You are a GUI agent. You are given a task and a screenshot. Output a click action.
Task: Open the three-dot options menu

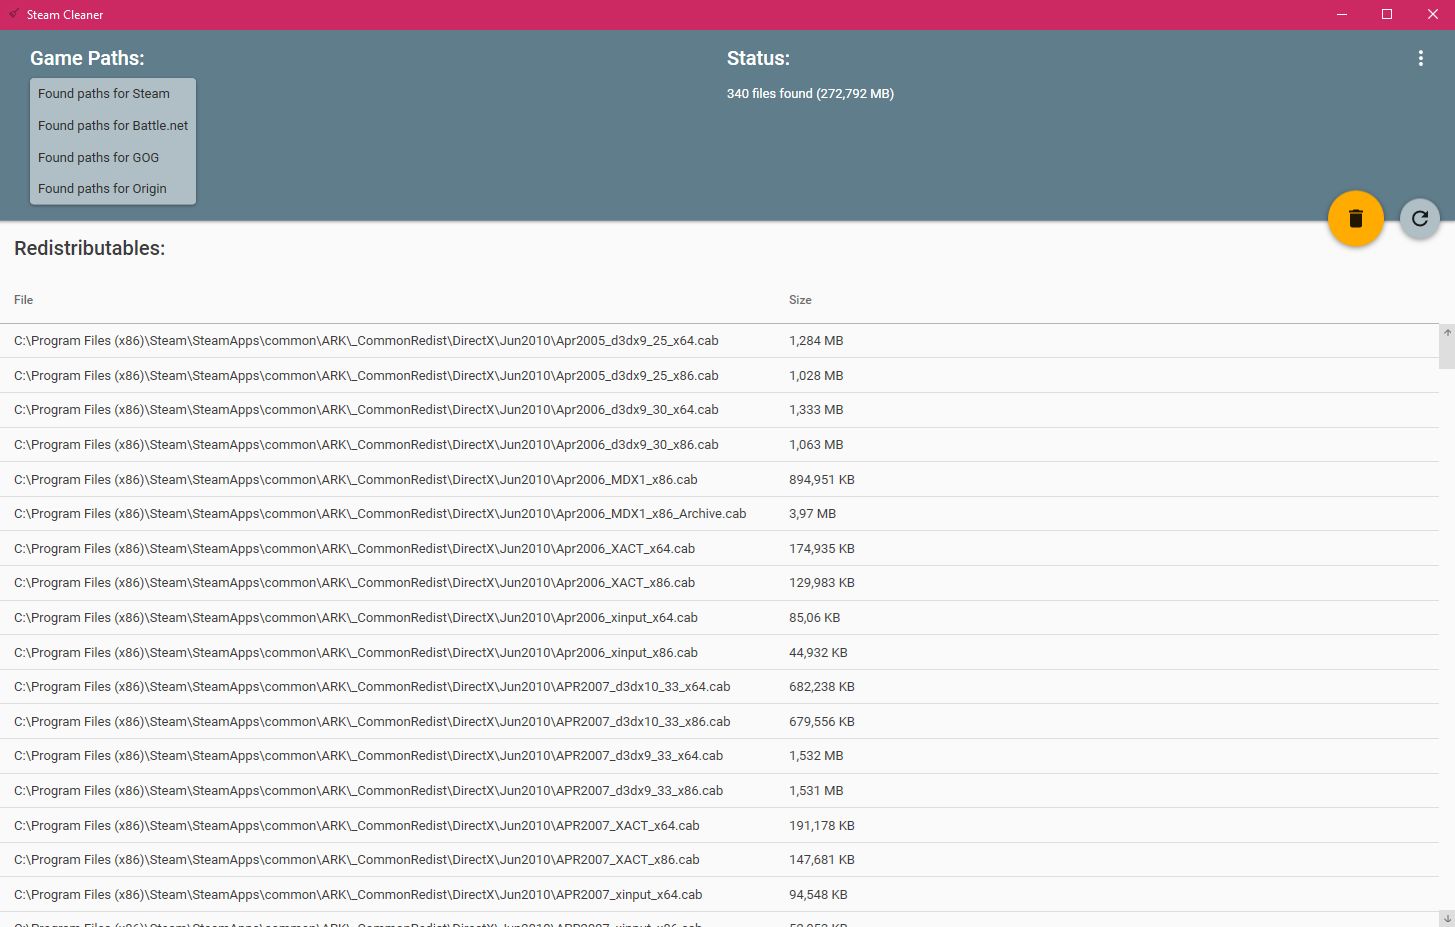(1420, 59)
